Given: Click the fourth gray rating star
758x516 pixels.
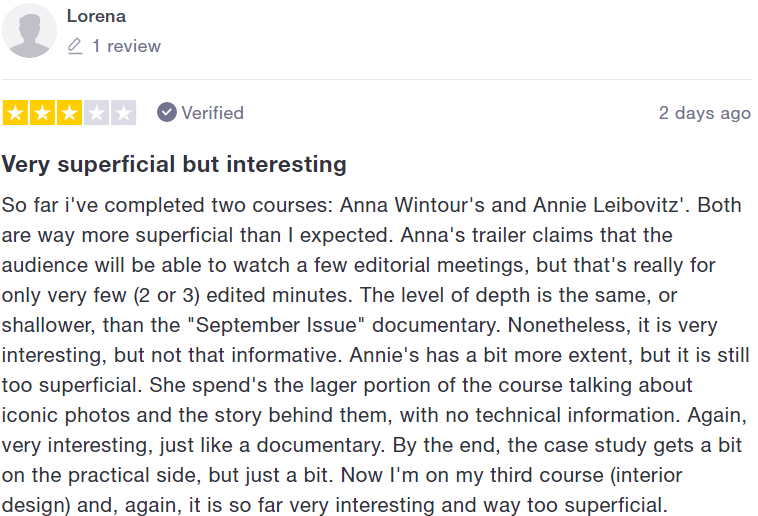Looking at the screenshot, I should (x=97, y=113).
